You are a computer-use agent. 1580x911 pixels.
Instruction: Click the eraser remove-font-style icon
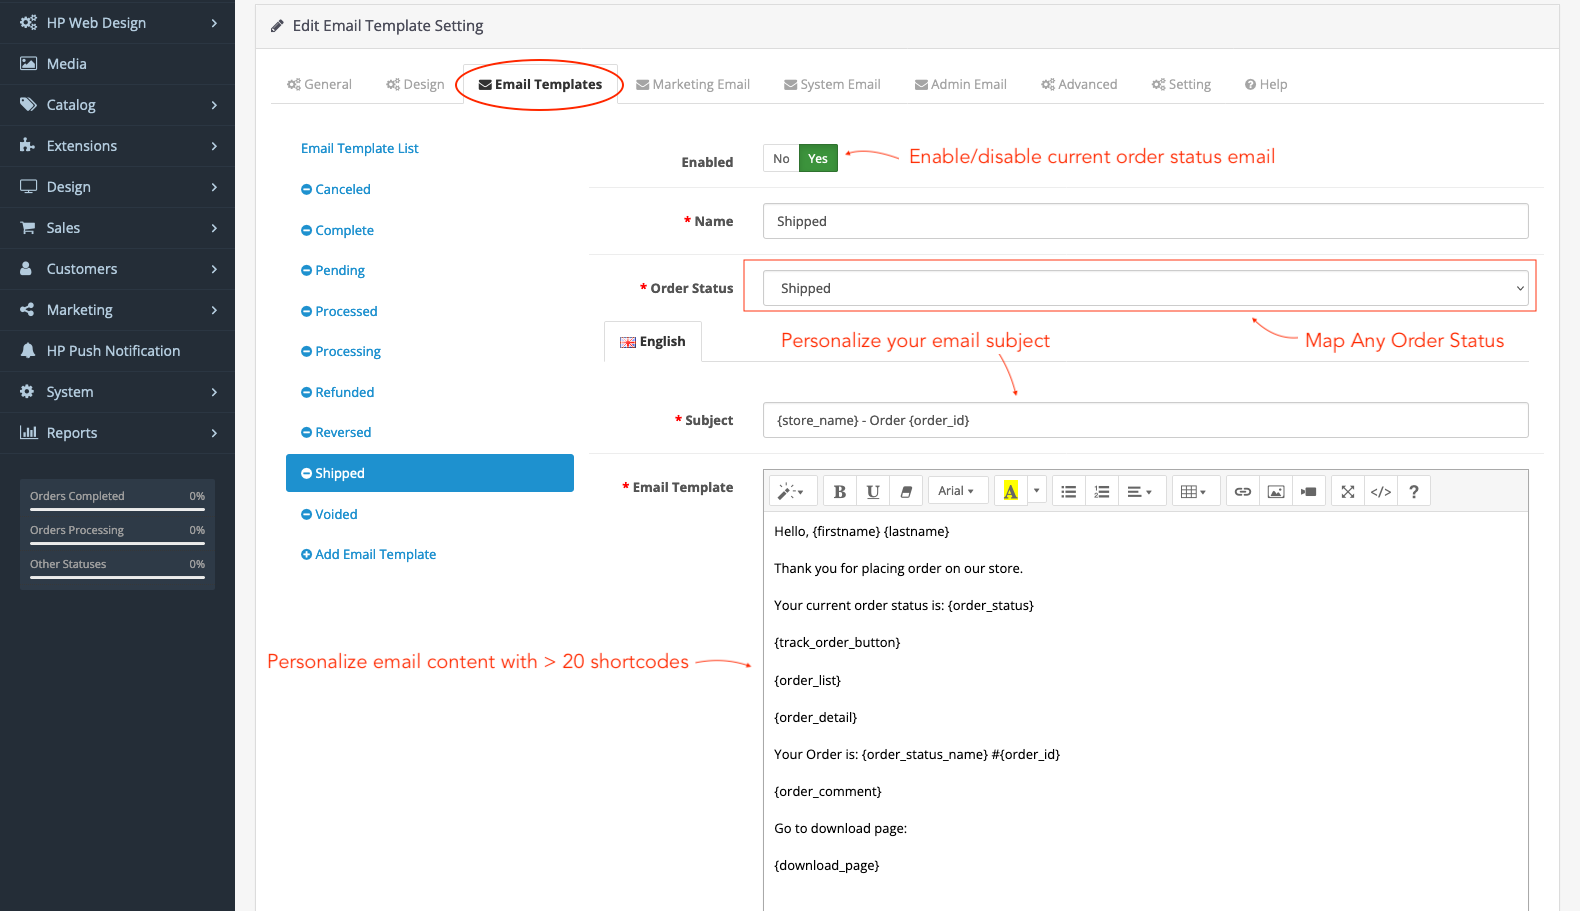click(906, 491)
